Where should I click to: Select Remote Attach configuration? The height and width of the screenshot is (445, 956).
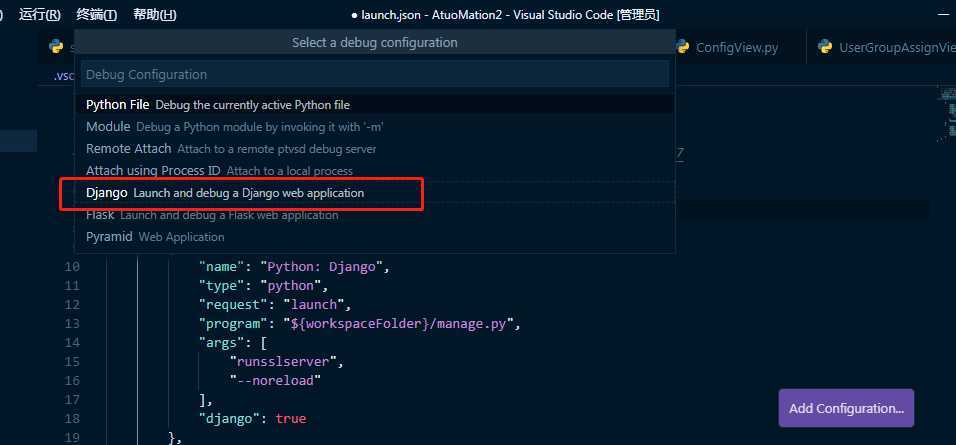point(374,149)
